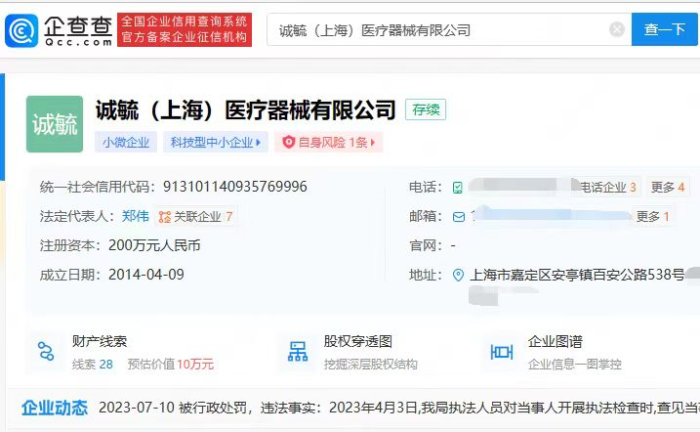Click the Qcc 企查查 logo icon
The image size is (700, 432).
click(21, 30)
